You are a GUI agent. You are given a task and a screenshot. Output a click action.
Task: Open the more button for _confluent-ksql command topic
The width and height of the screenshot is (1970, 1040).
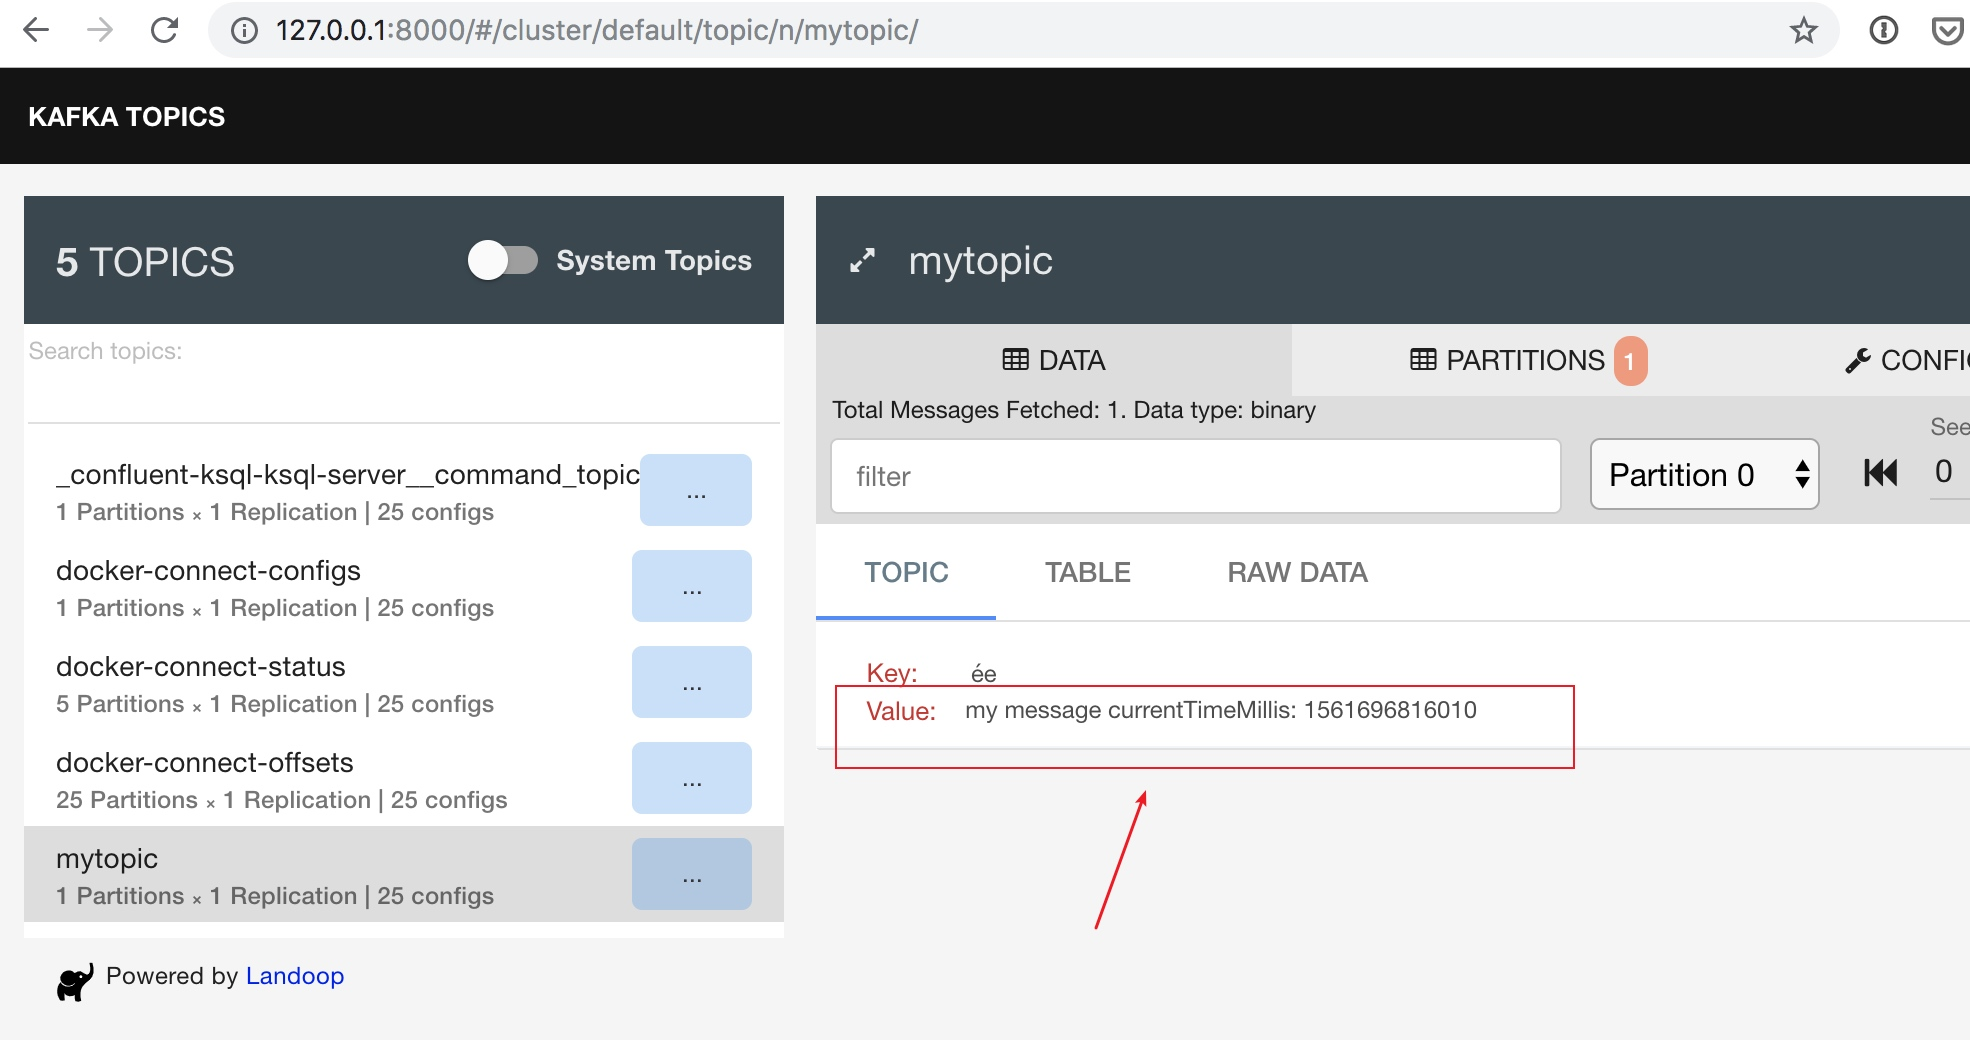696,490
